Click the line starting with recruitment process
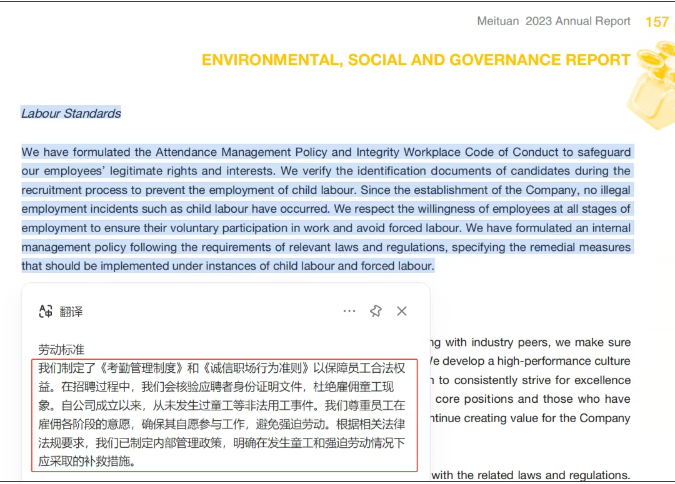Viewport: 675px width, 484px height. 326,190
